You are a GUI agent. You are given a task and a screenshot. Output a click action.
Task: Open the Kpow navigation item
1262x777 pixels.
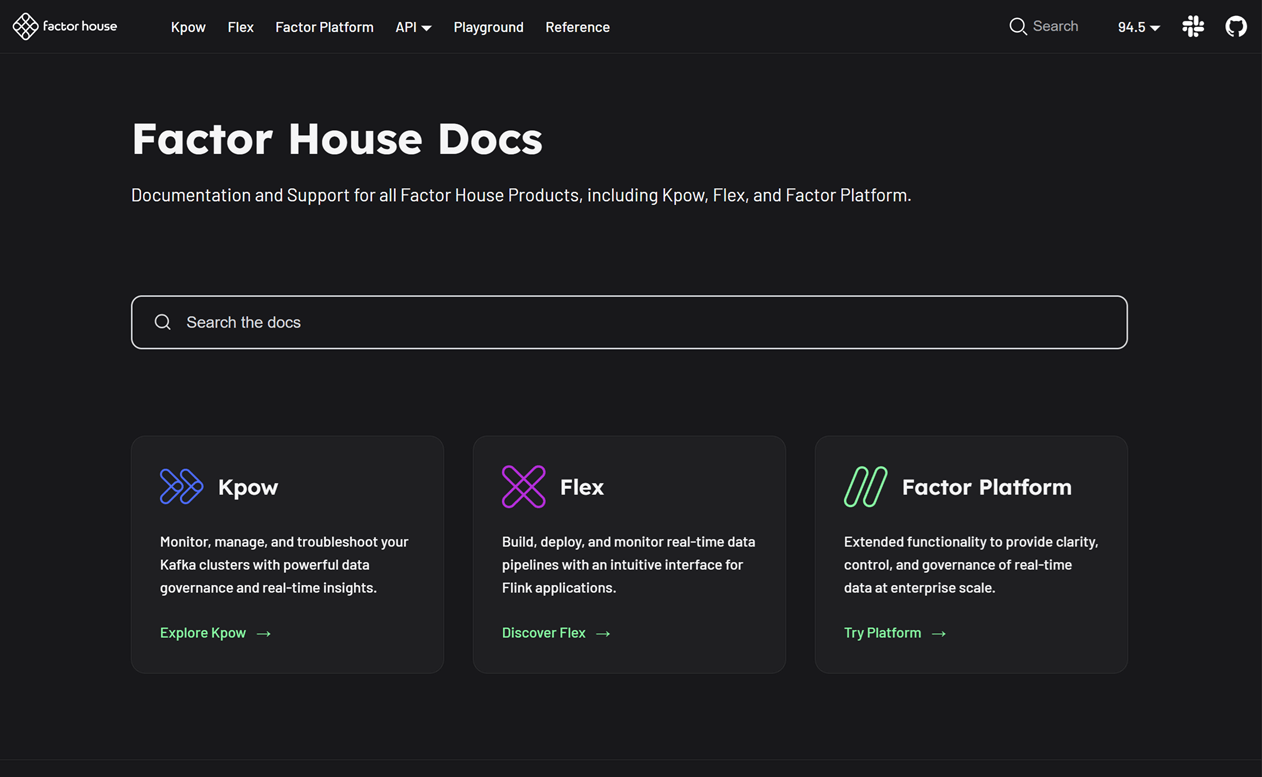click(x=188, y=27)
